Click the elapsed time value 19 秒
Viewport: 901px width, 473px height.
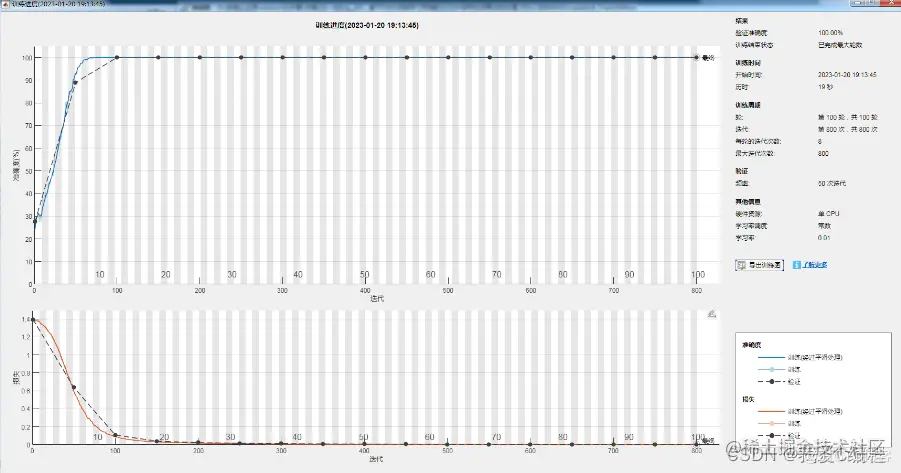tap(825, 87)
